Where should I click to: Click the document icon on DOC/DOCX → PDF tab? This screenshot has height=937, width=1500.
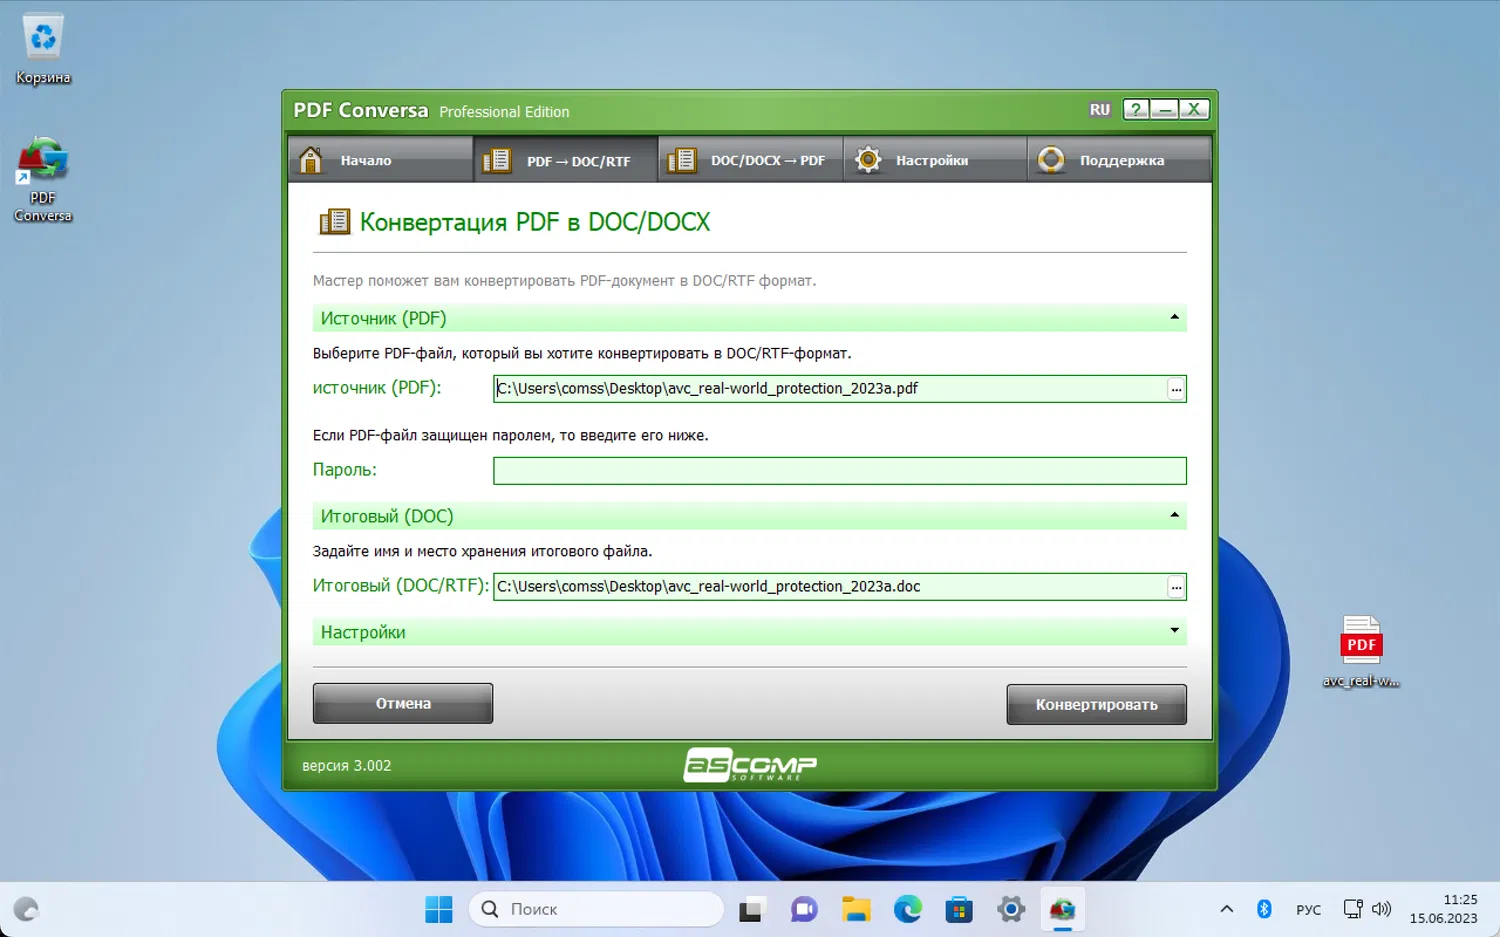point(682,160)
